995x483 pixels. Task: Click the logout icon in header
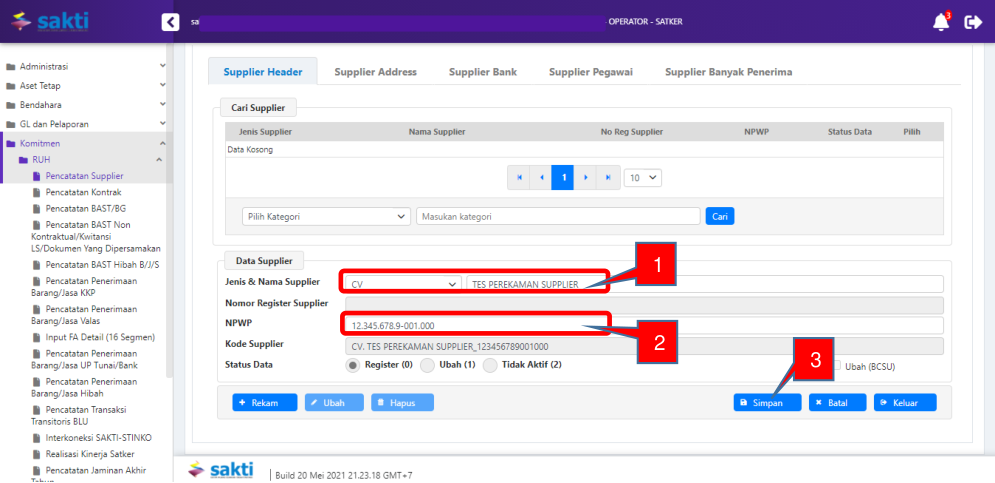click(972, 22)
